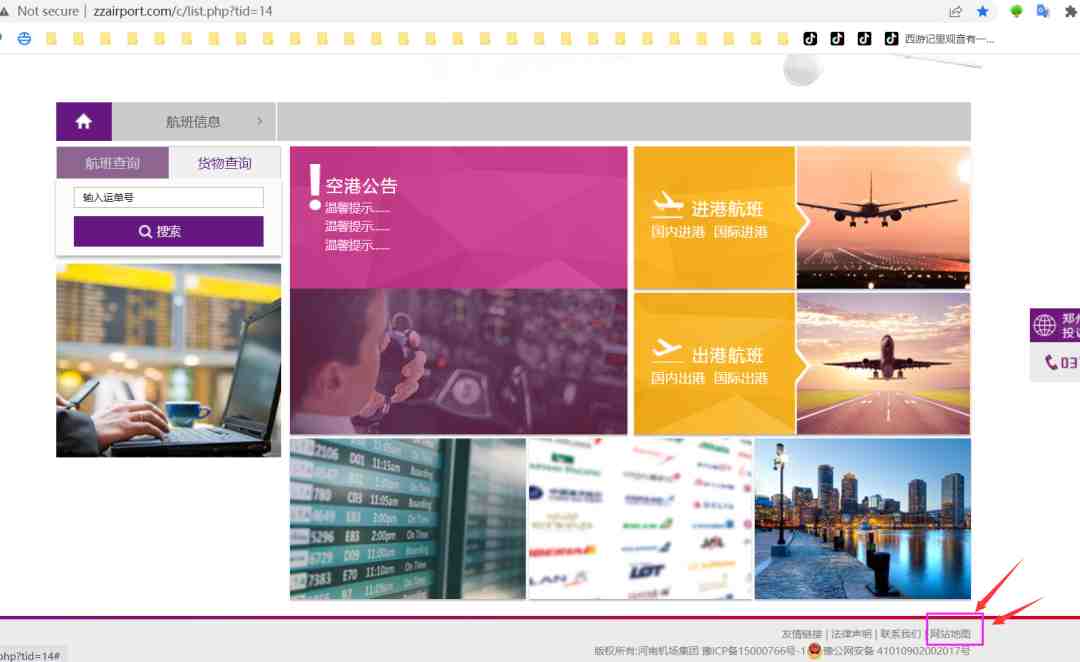The image size is (1080, 662).
Task: Open the share icon in the address bar
Action: [x=955, y=11]
